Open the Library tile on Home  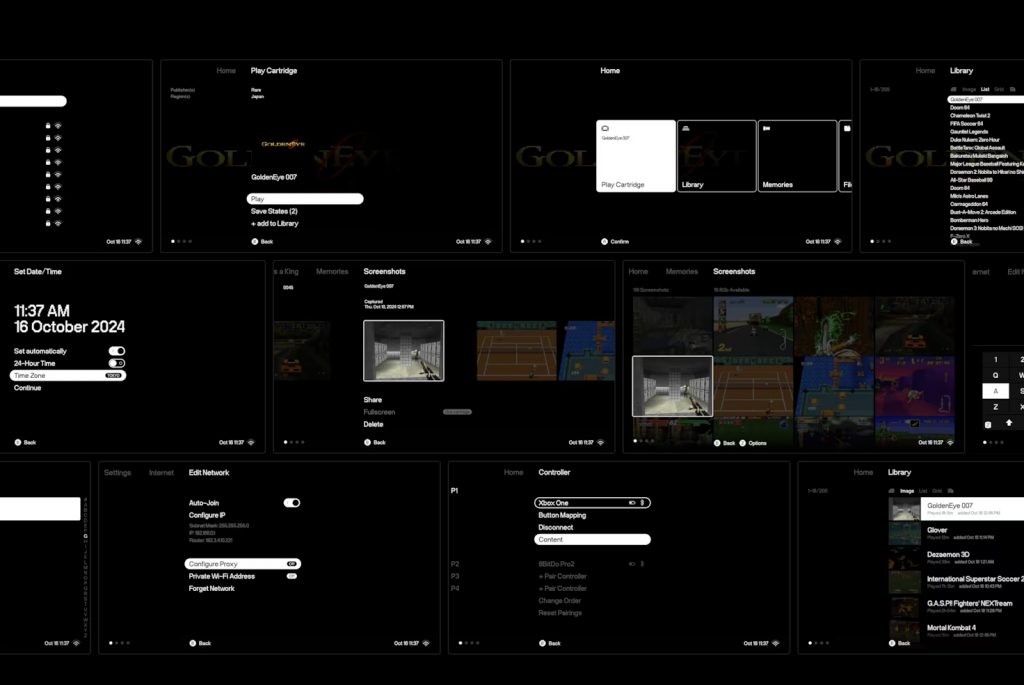click(716, 156)
